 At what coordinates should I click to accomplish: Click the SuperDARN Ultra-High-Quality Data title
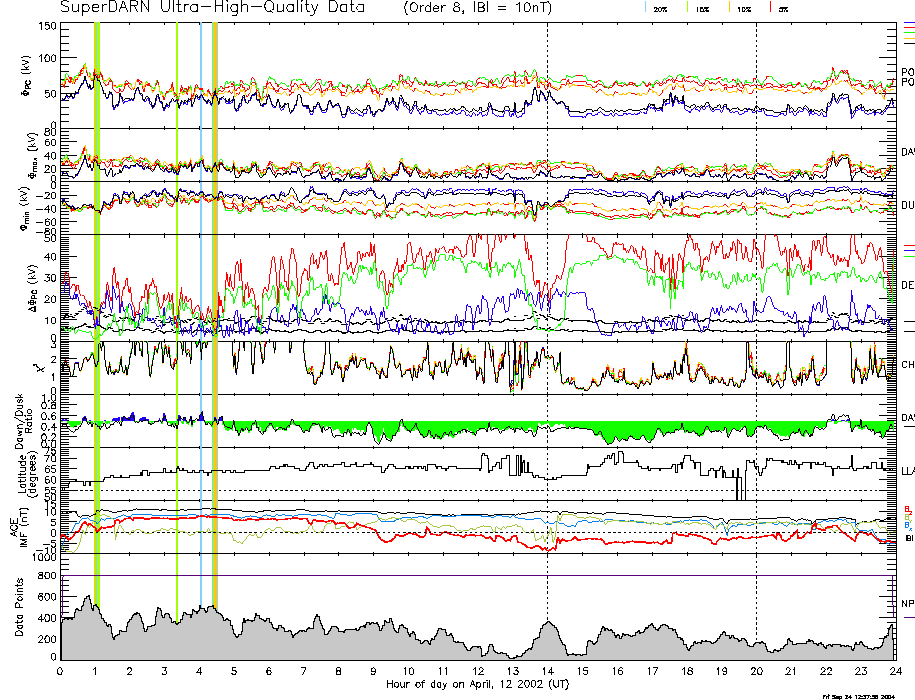(x=213, y=8)
